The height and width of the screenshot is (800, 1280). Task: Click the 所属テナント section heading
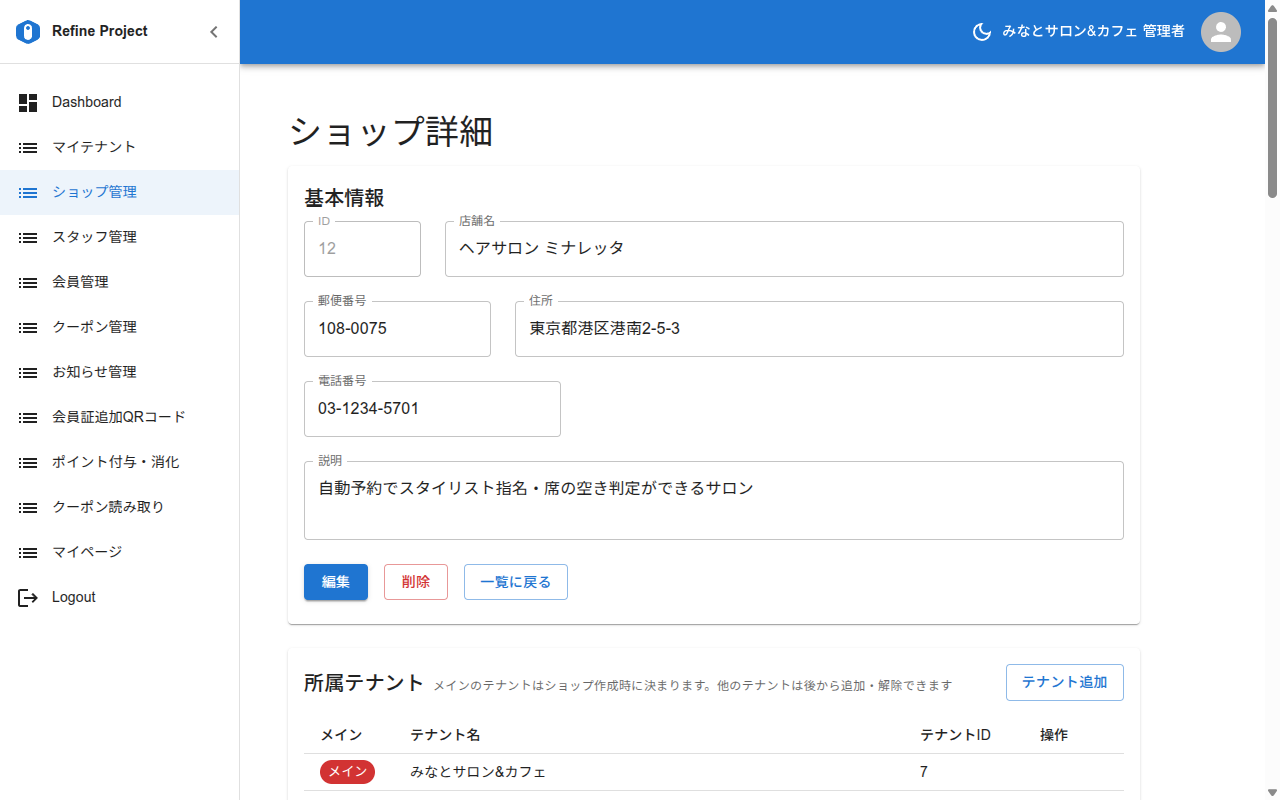[x=364, y=683]
